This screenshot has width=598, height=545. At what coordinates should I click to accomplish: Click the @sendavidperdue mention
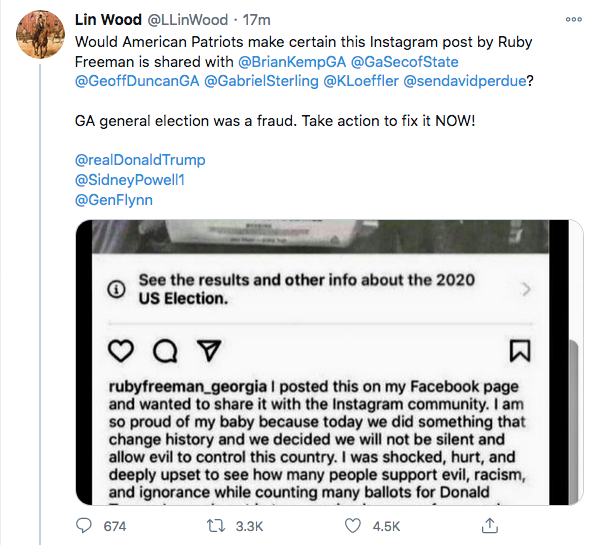465,81
